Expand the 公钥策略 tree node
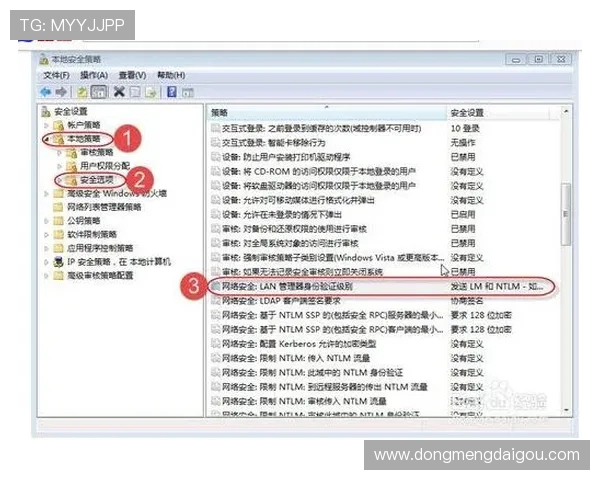Screen dimensions: 600x480 [x=46, y=221]
